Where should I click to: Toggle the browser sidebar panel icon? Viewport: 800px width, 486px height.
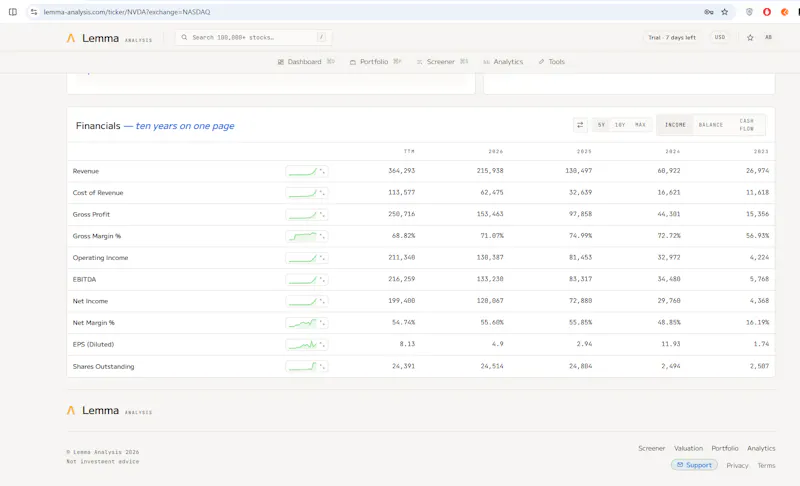point(13,12)
